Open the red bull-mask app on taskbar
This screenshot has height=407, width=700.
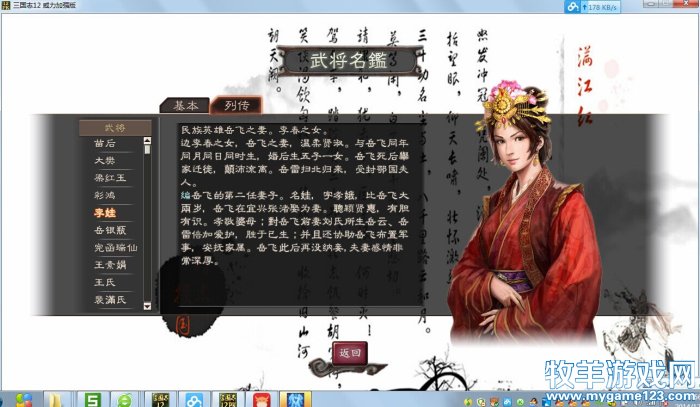[262, 400]
